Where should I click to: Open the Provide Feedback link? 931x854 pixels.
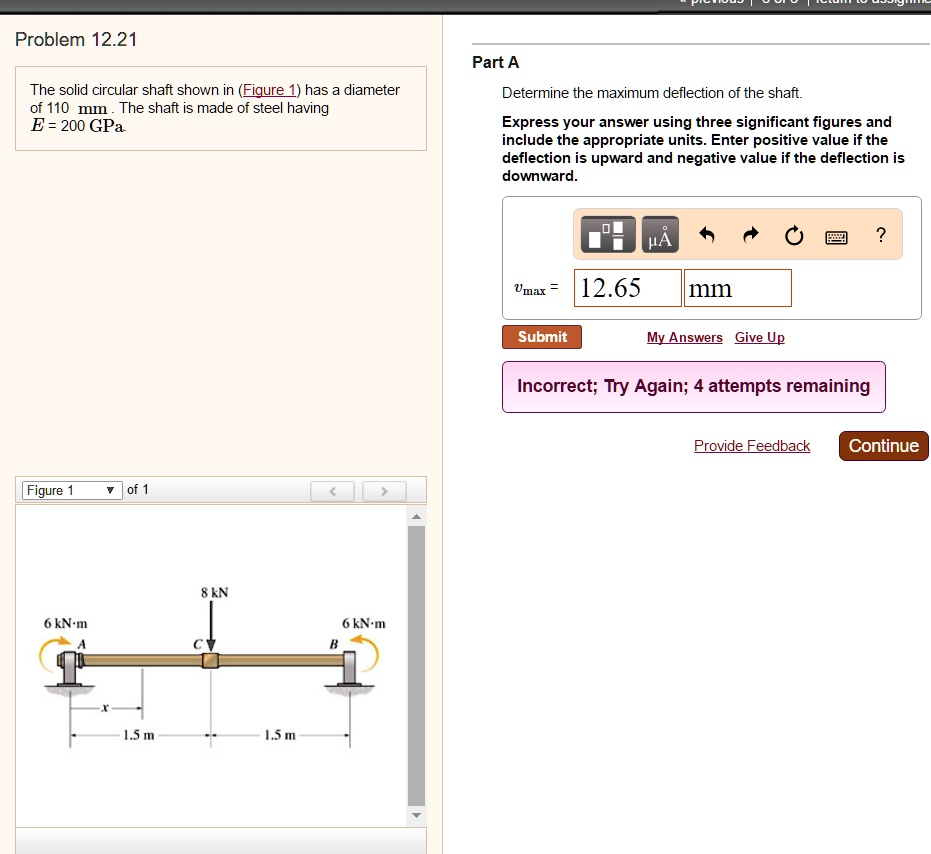click(x=752, y=446)
